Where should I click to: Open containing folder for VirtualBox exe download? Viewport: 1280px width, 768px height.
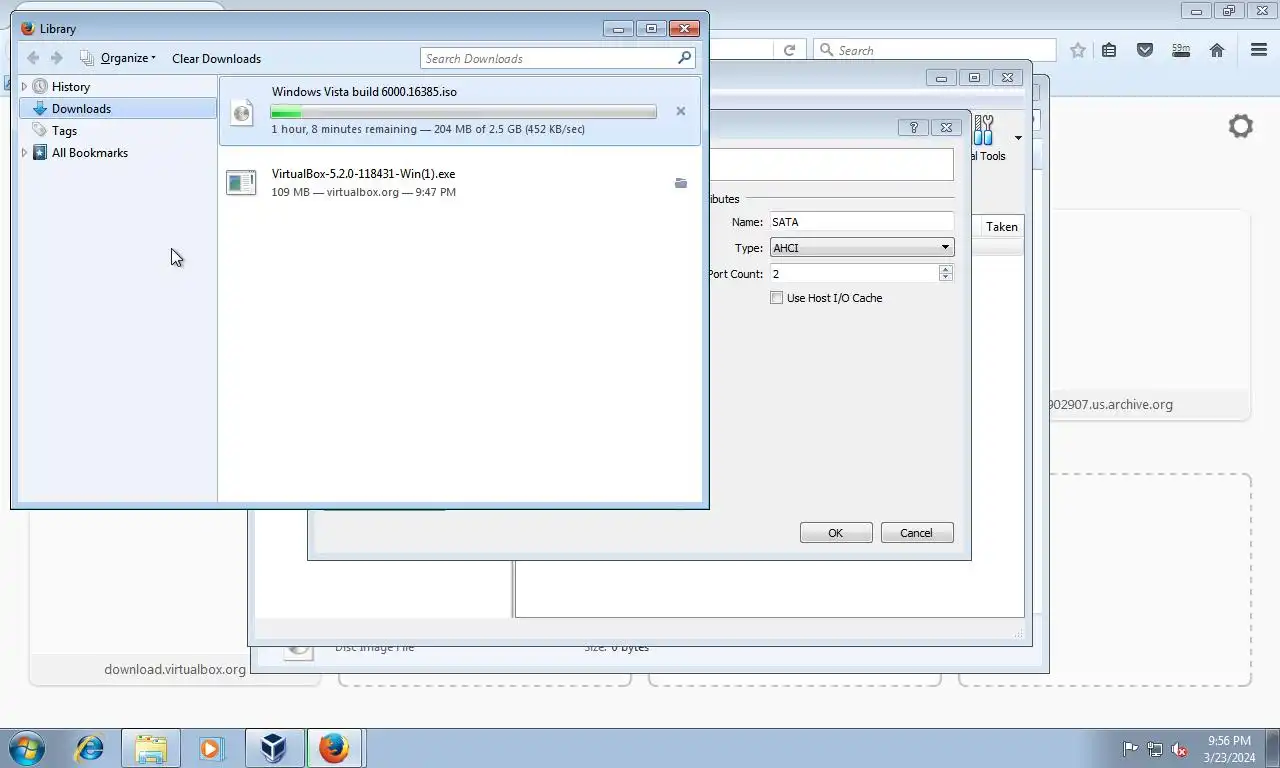click(681, 183)
